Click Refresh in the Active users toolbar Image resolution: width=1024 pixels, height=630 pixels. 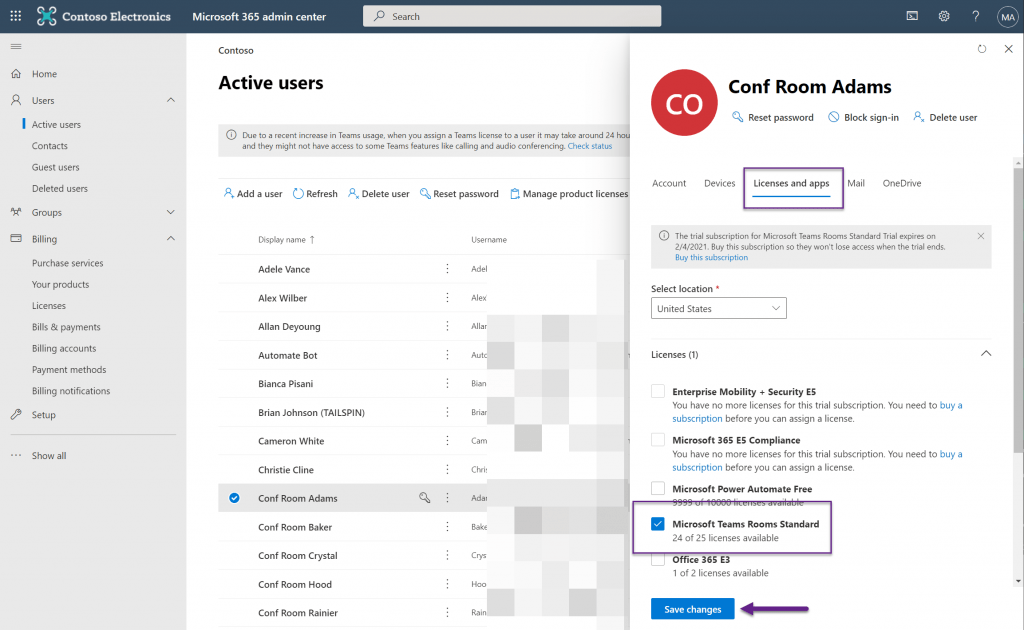click(x=315, y=194)
